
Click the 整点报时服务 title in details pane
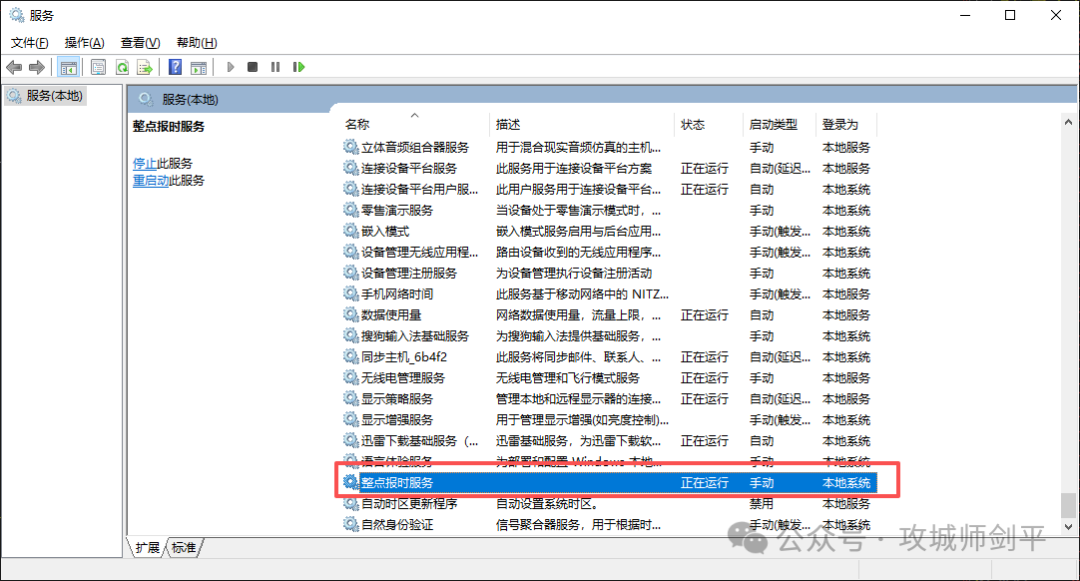coord(169,126)
